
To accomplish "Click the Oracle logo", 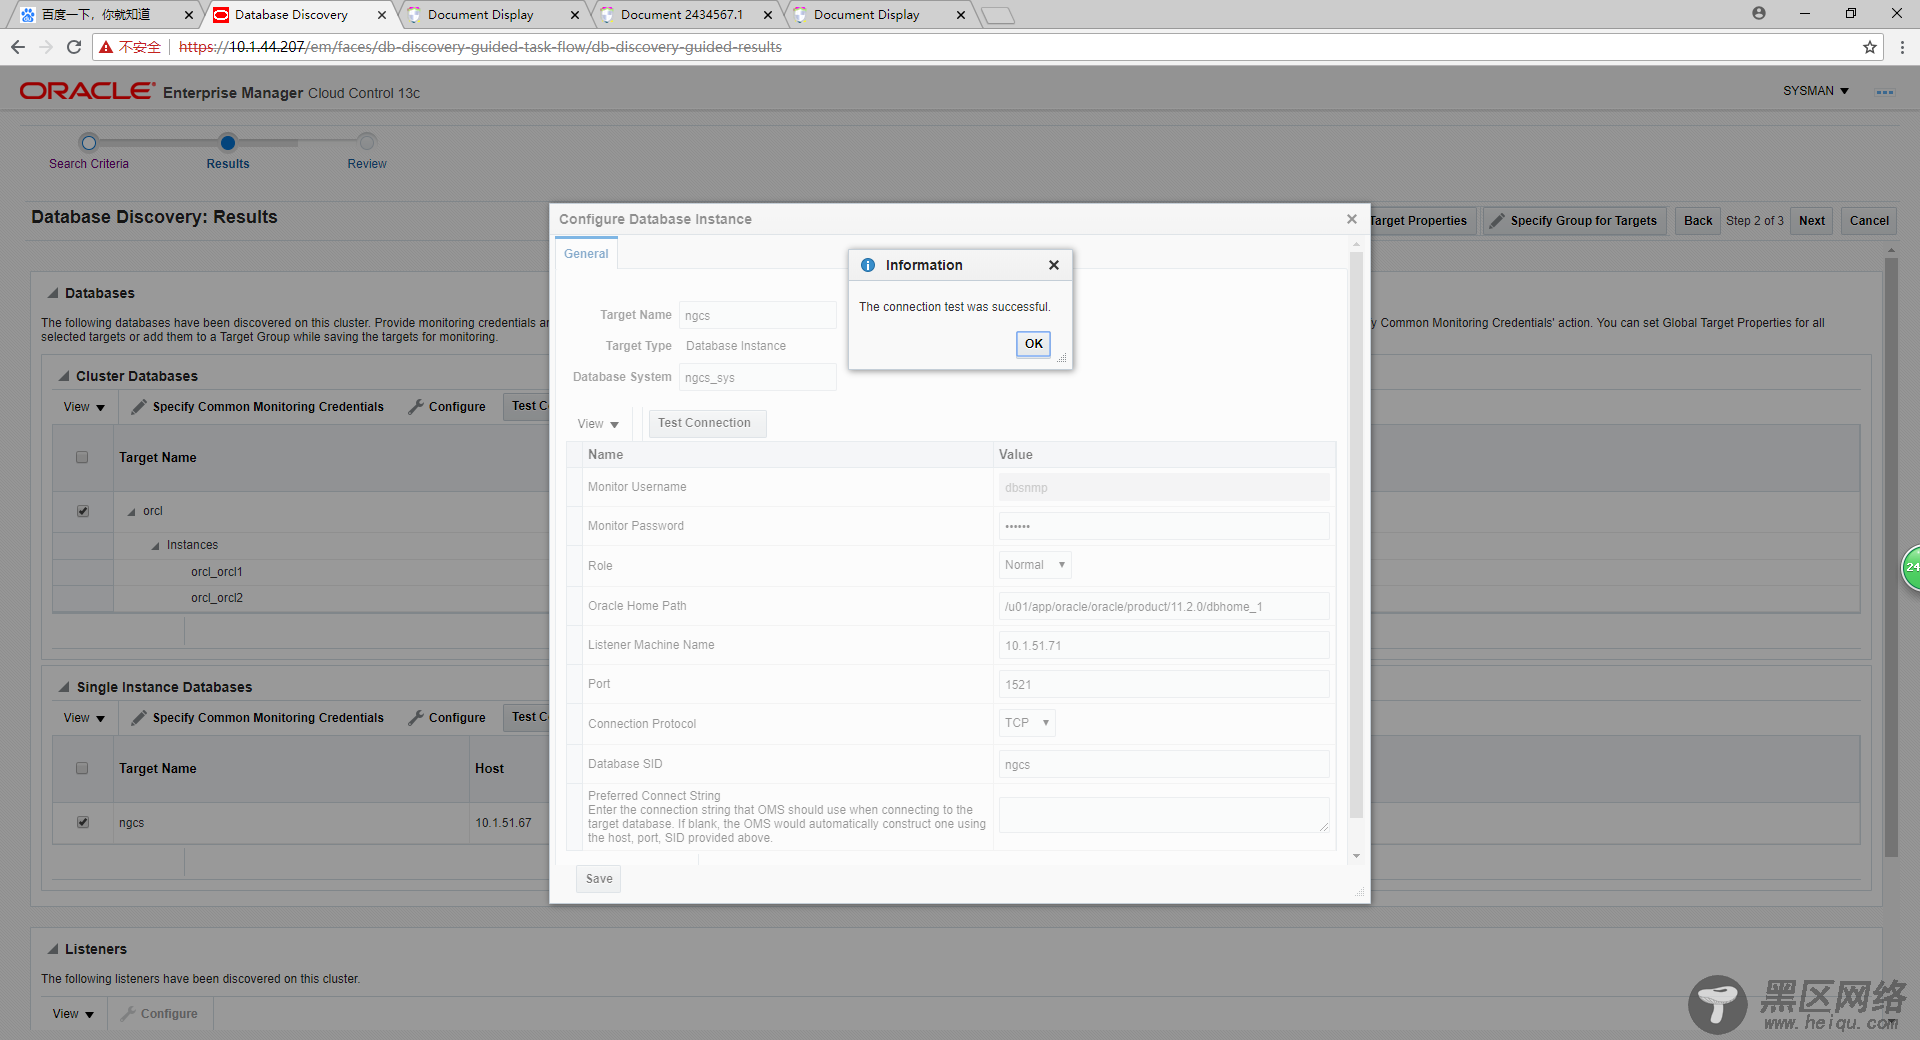I will tap(87, 91).
